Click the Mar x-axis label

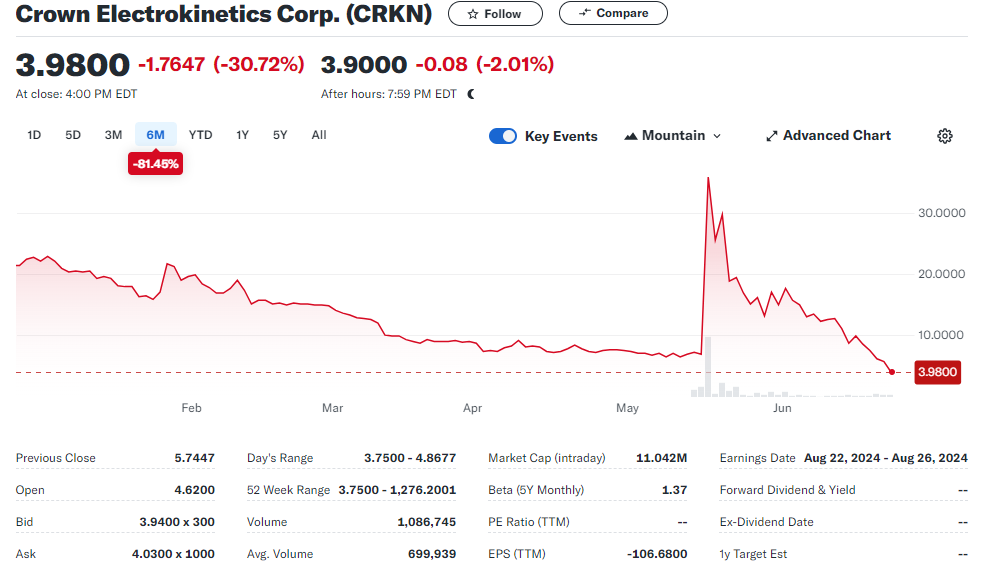pos(333,408)
